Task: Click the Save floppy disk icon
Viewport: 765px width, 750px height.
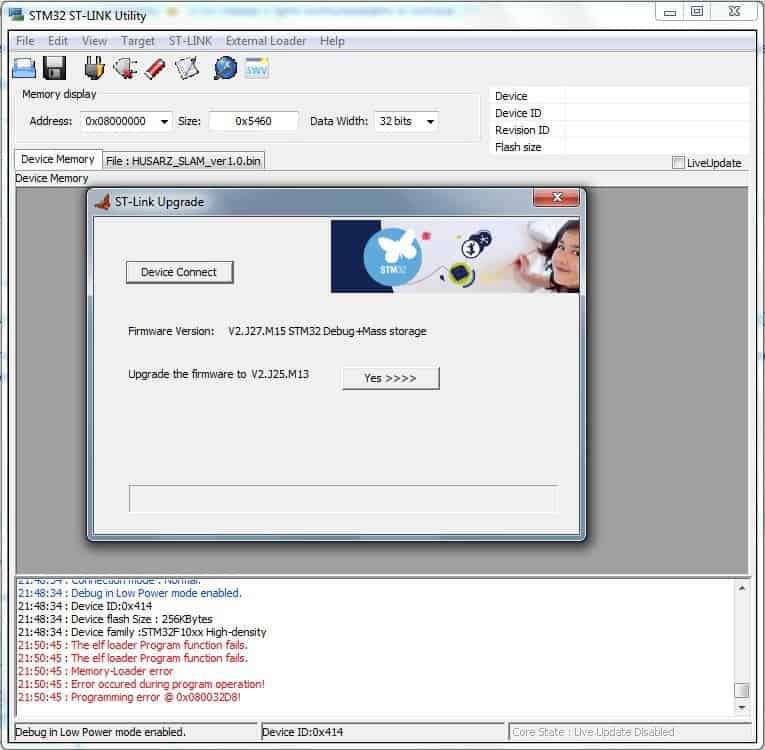Action: pyautogui.click(x=55, y=68)
